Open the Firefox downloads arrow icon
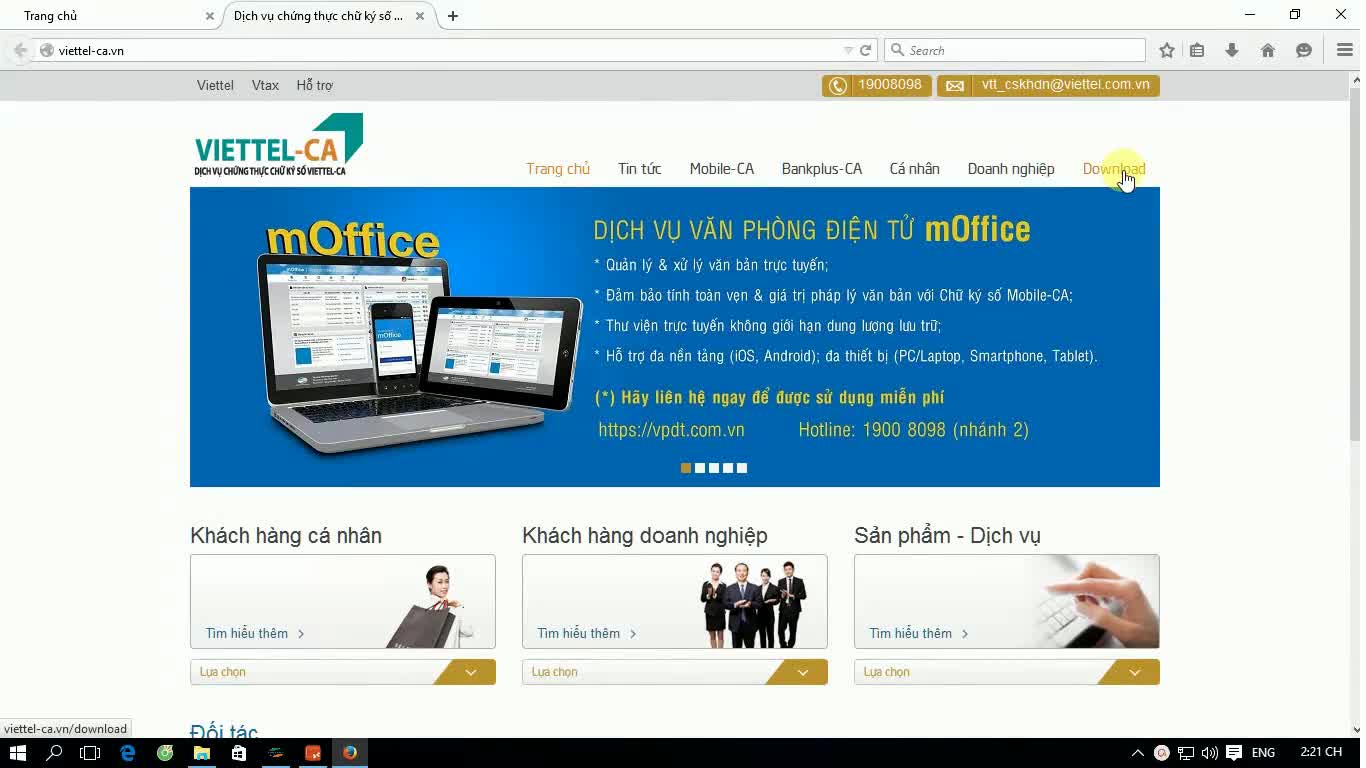Image resolution: width=1366 pixels, height=768 pixels. (x=1232, y=50)
